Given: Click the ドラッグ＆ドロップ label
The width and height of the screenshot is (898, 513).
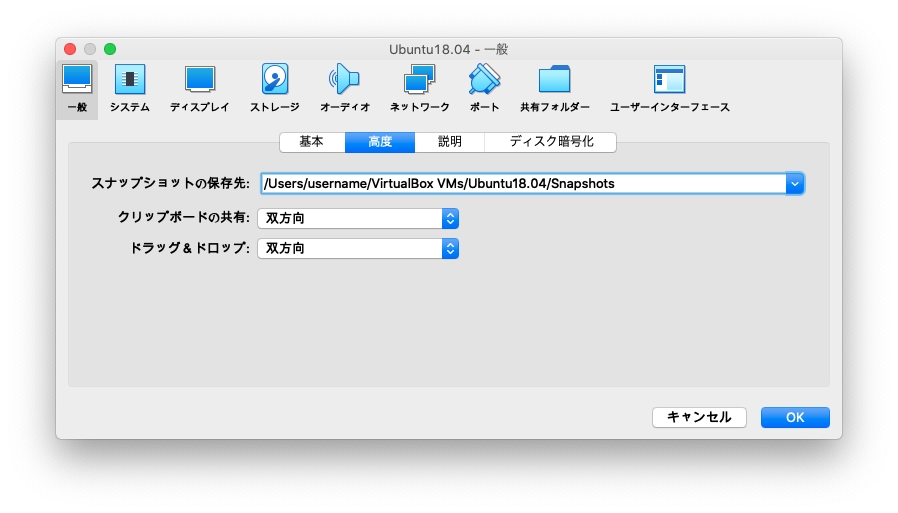Looking at the screenshot, I should pyautogui.click(x=190, y=248).
